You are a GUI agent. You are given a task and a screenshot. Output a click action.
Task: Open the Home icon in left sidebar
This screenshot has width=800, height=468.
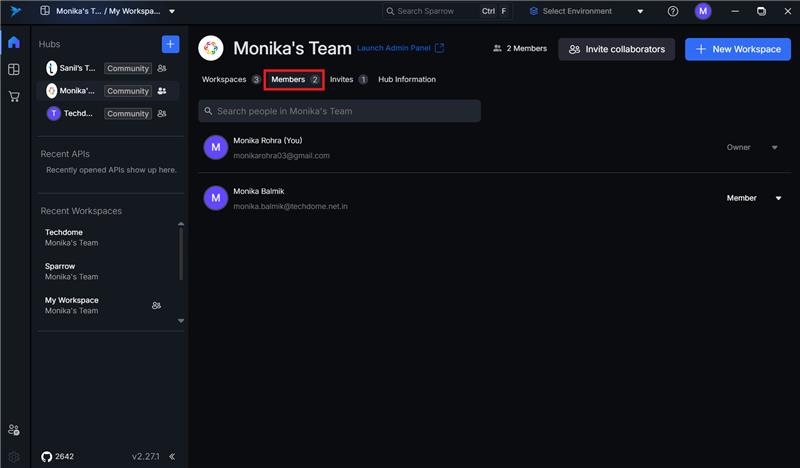click(14, 42)
